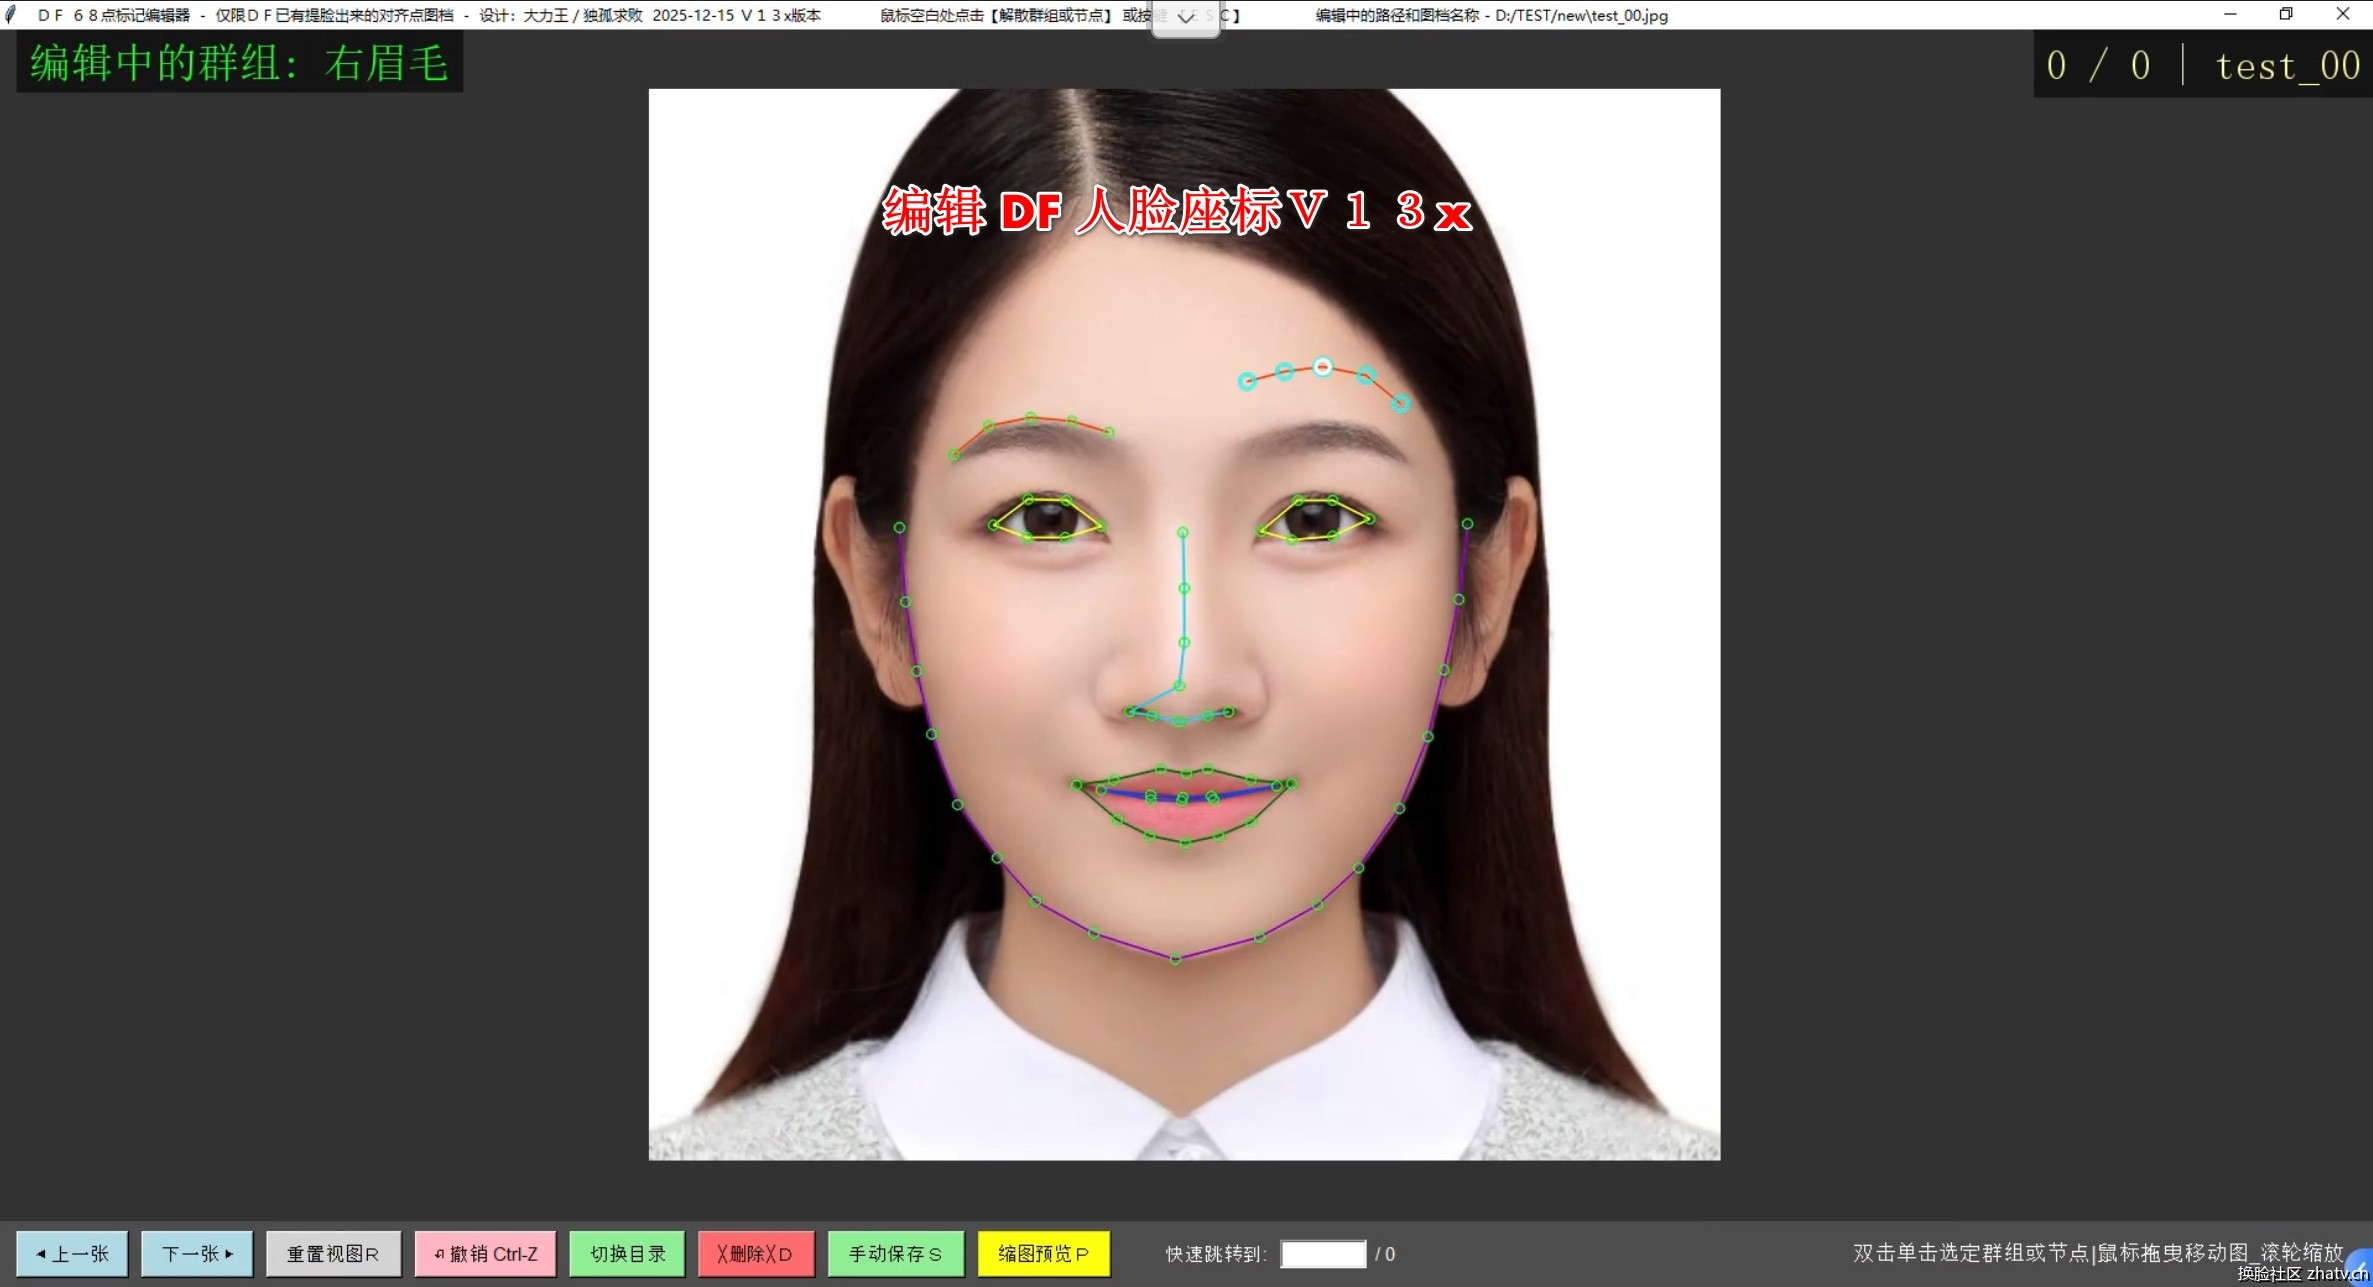
Task: Select the innermost cyan right eyebrow node
Action: (x=1247, y=381)
